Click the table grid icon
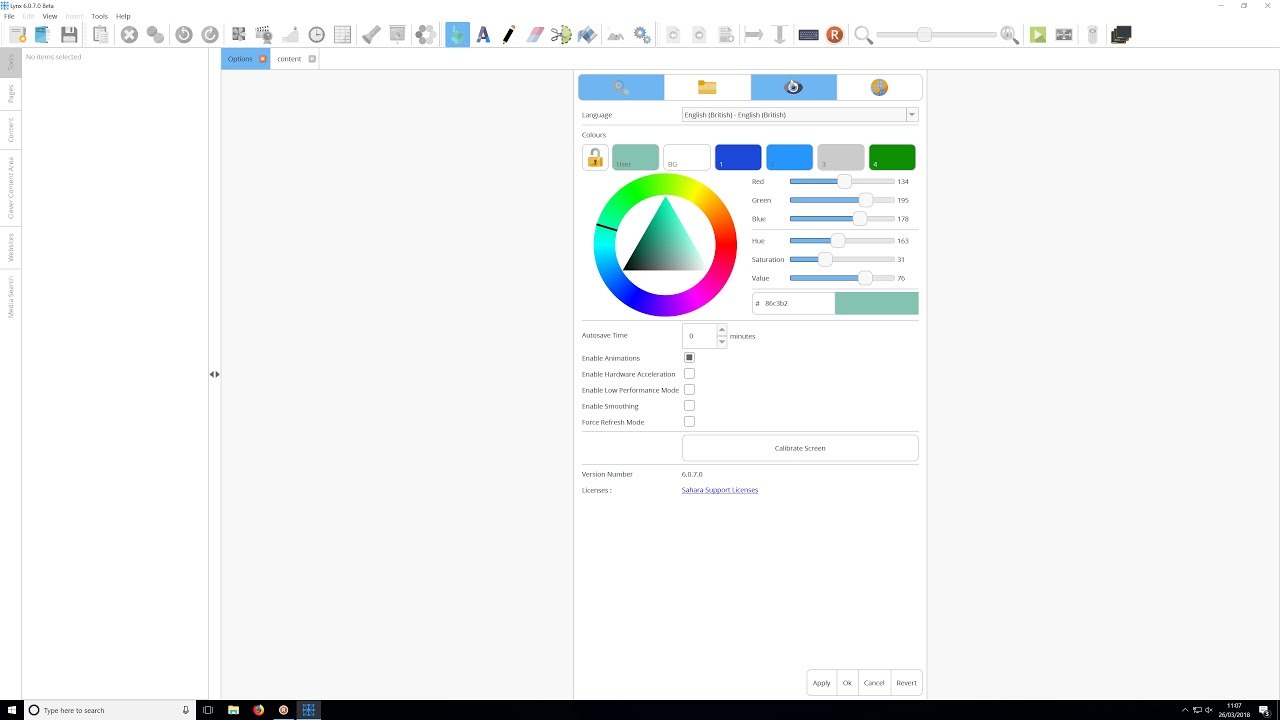The image size is (1280, 720). (x=342, y=35)
